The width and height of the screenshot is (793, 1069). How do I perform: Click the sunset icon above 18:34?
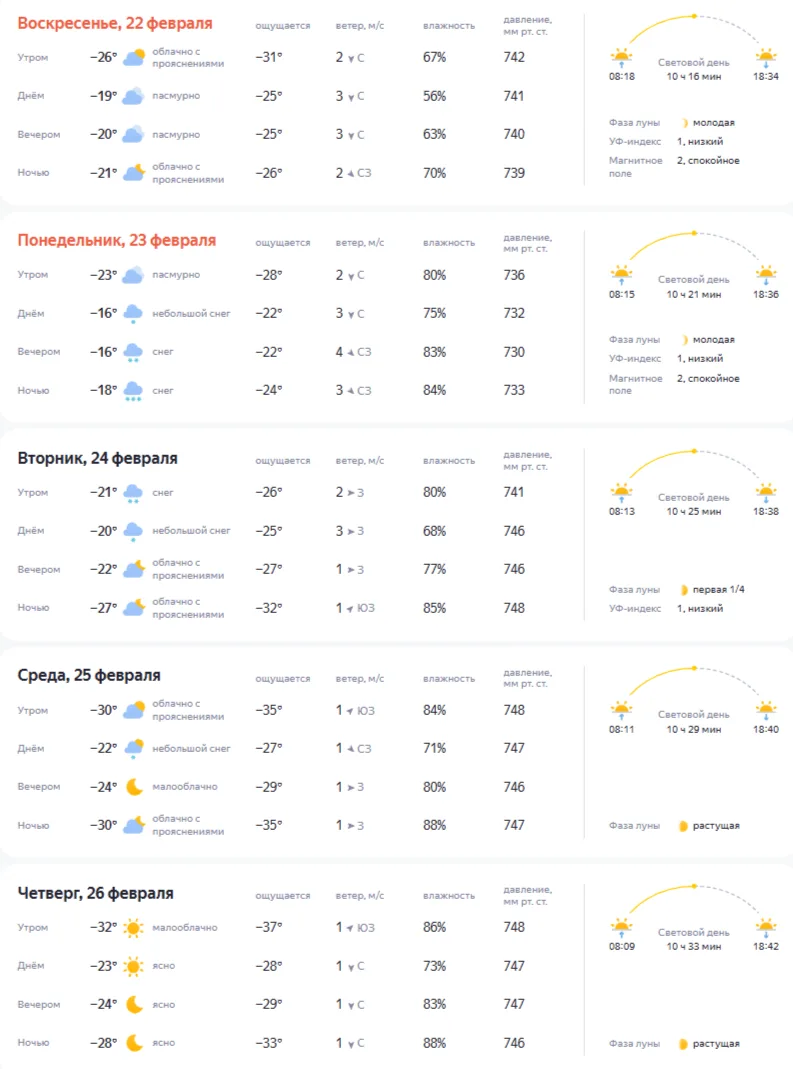[x=766, y=56]
